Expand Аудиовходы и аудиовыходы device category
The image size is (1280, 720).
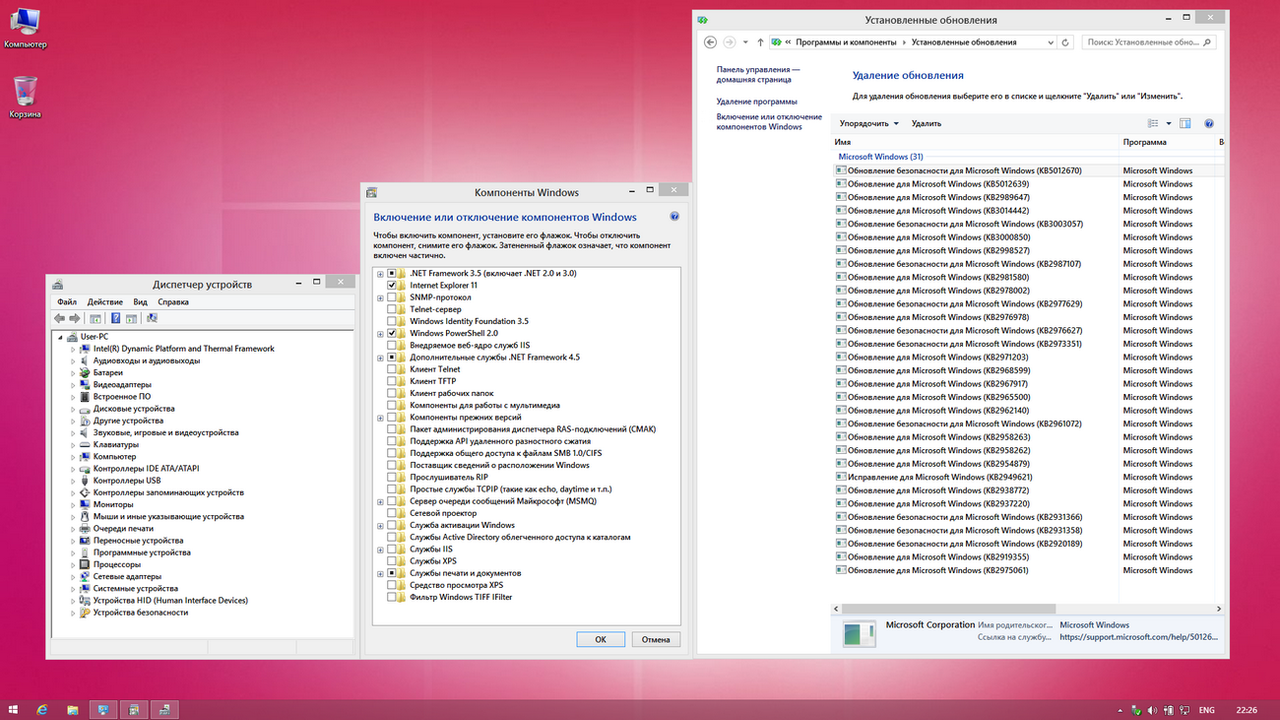73,360
